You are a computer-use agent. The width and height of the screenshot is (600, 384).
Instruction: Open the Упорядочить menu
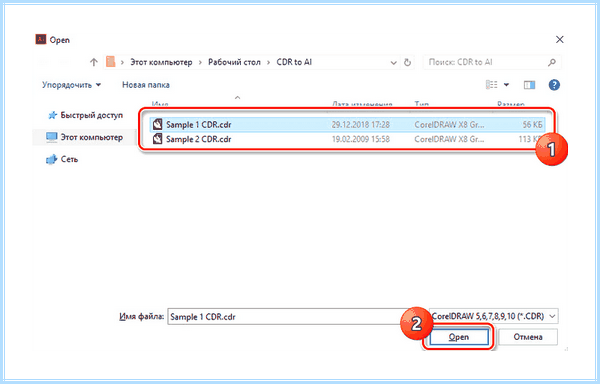(x=71, y=85)
